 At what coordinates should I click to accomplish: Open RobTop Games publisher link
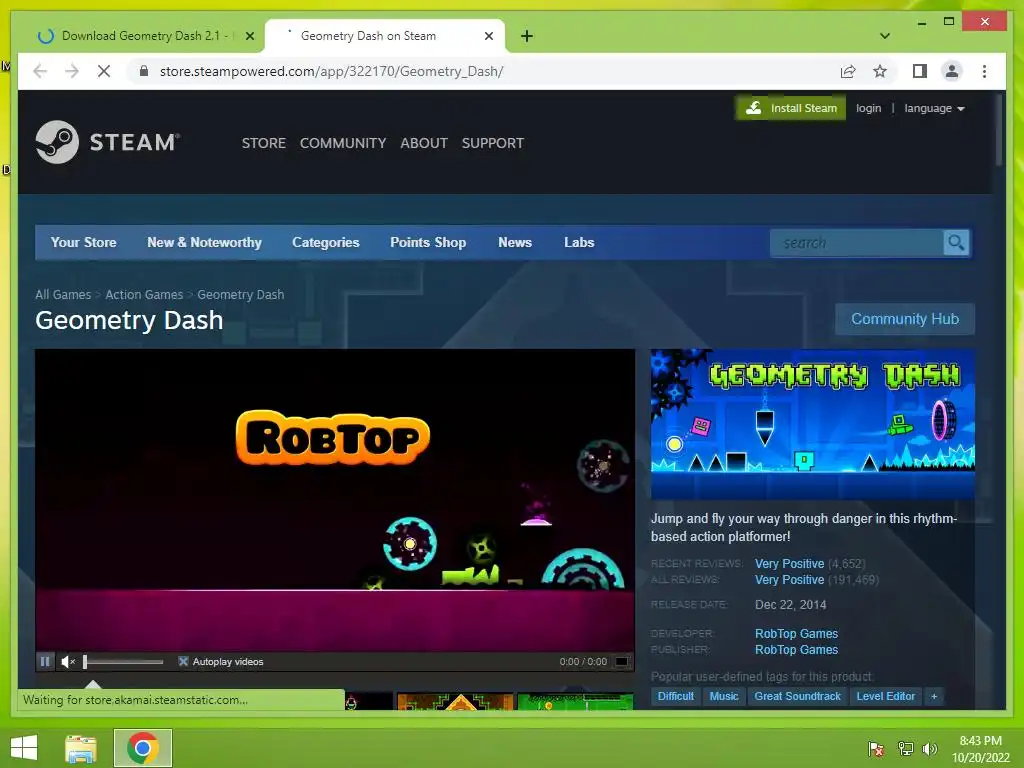point(796,650)
